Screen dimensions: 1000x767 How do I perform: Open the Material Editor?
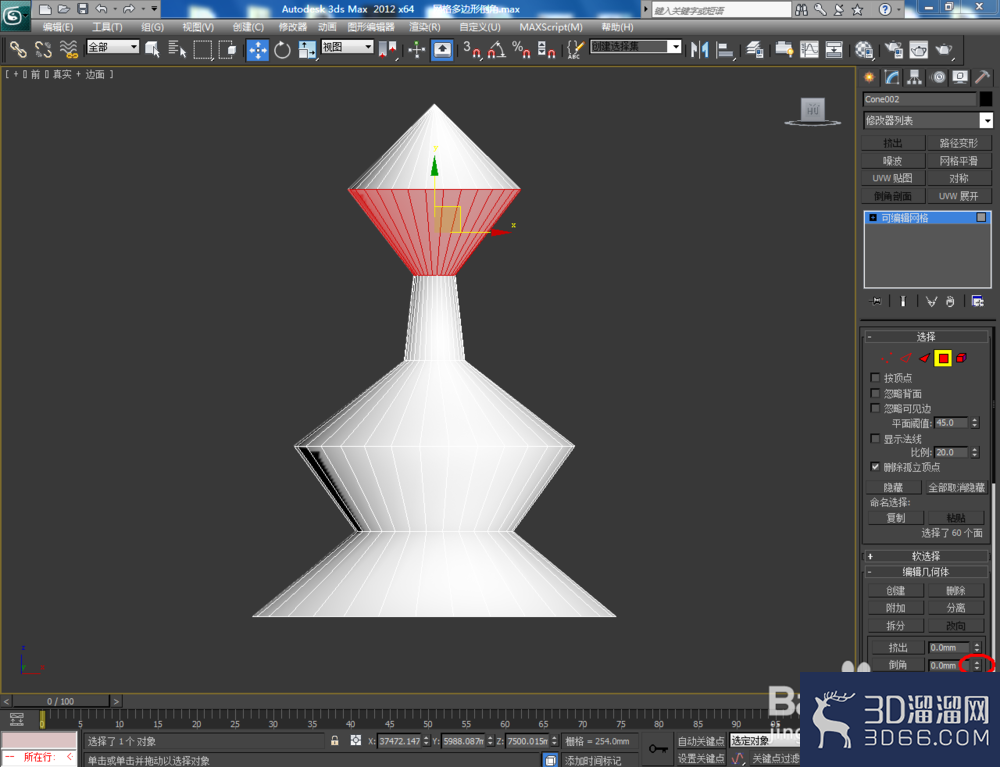click(864, 50)
